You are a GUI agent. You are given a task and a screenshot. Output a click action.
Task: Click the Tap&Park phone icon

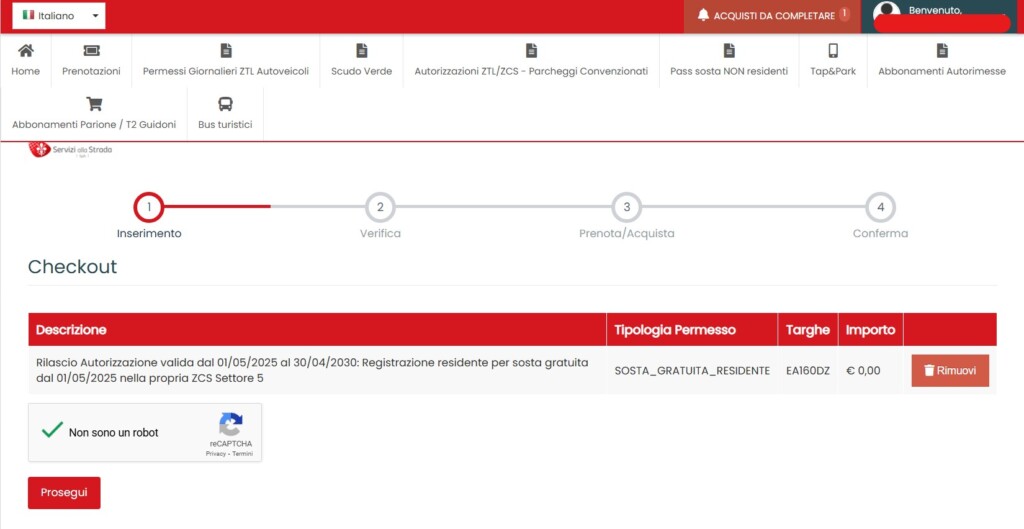832,50
